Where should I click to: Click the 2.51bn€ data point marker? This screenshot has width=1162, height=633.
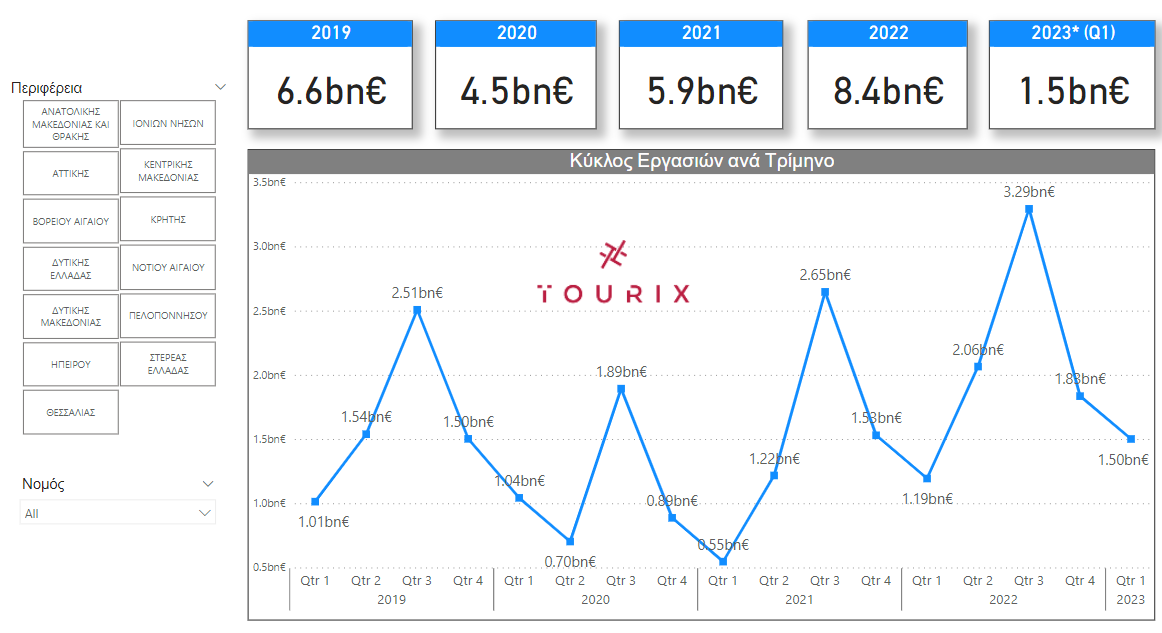point(417,310)
